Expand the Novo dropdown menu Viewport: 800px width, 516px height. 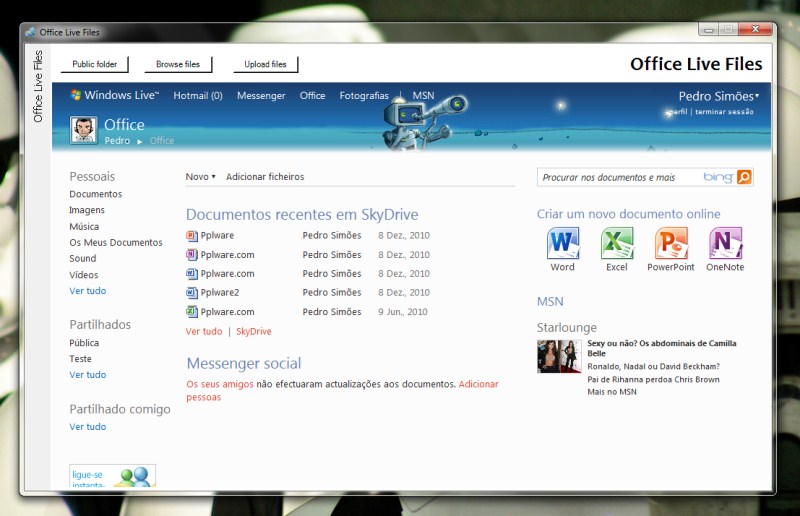click(200, 177)
